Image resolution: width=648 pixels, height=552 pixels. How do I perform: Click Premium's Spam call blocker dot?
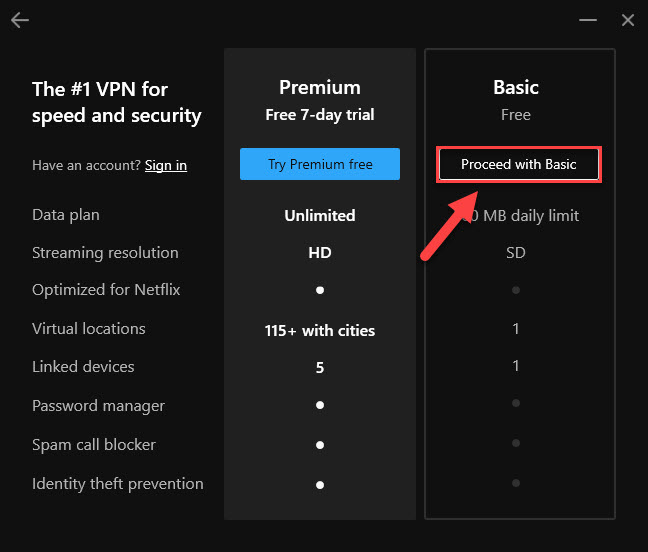[320, 445]
